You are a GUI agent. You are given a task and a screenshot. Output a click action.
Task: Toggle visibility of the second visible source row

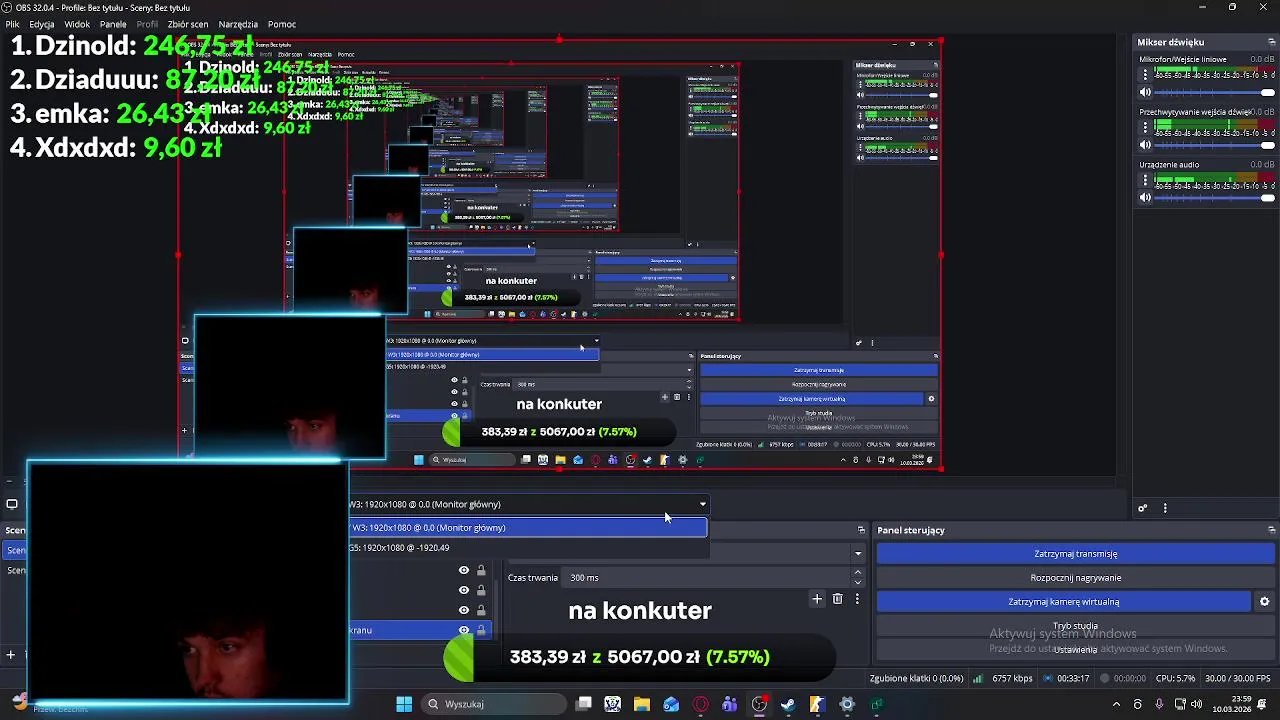(463, 590)
